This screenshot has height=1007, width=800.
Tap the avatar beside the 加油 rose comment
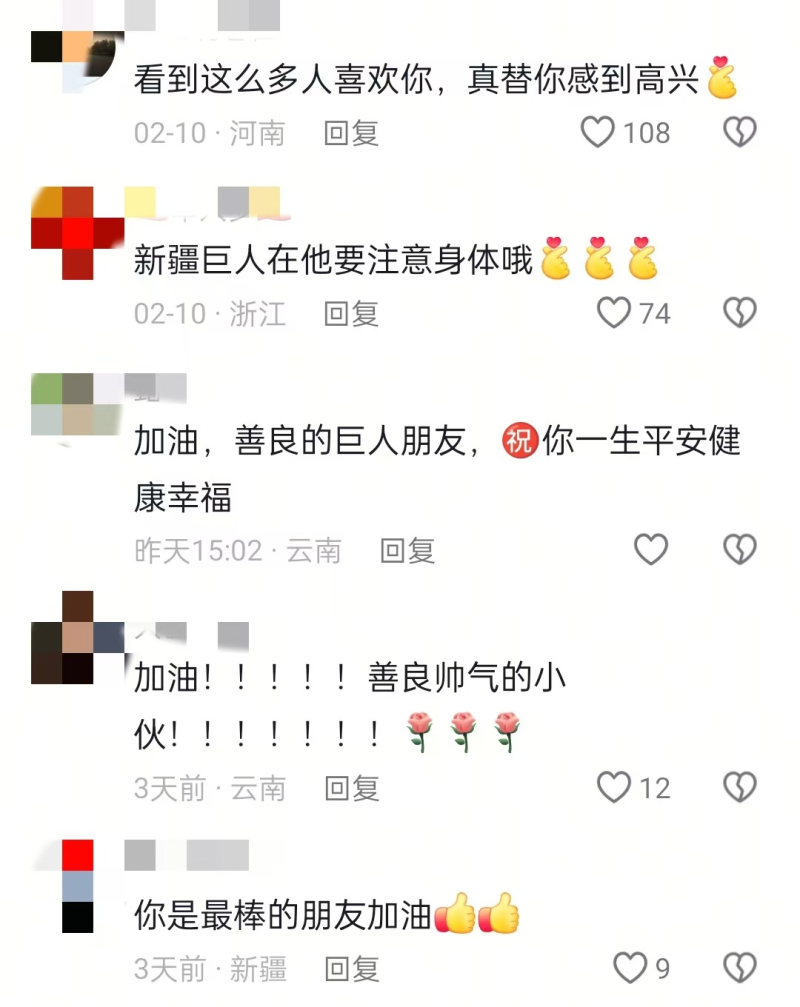(x=77, y=637)
